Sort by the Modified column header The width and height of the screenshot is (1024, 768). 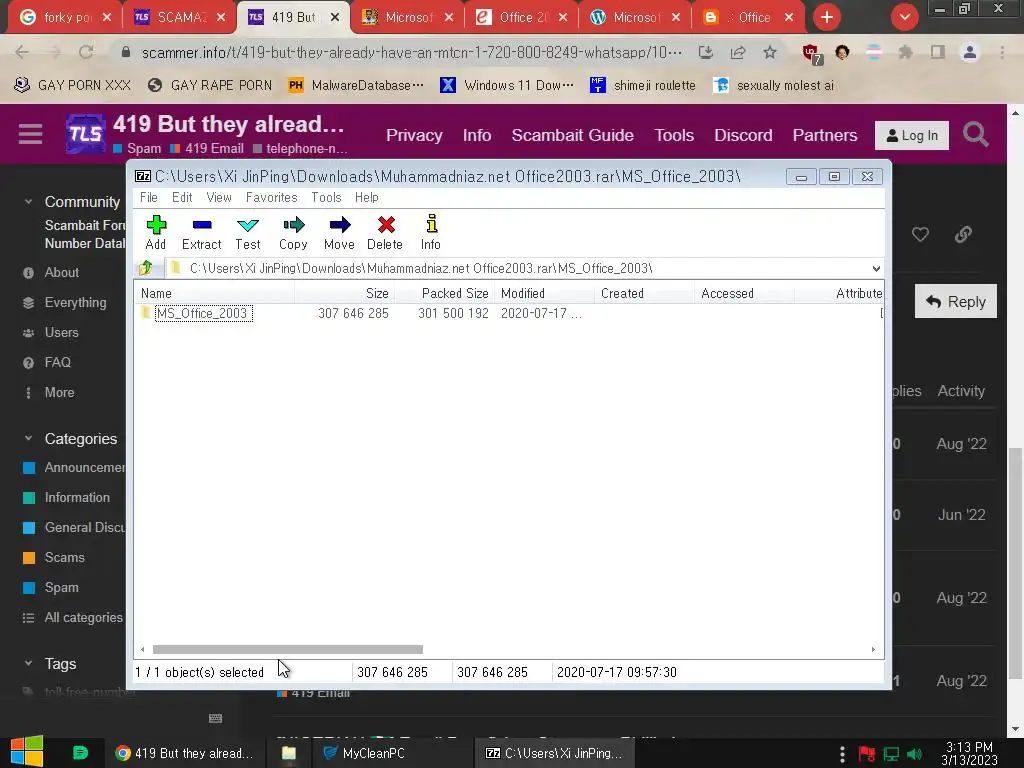[x=544, y=293]
